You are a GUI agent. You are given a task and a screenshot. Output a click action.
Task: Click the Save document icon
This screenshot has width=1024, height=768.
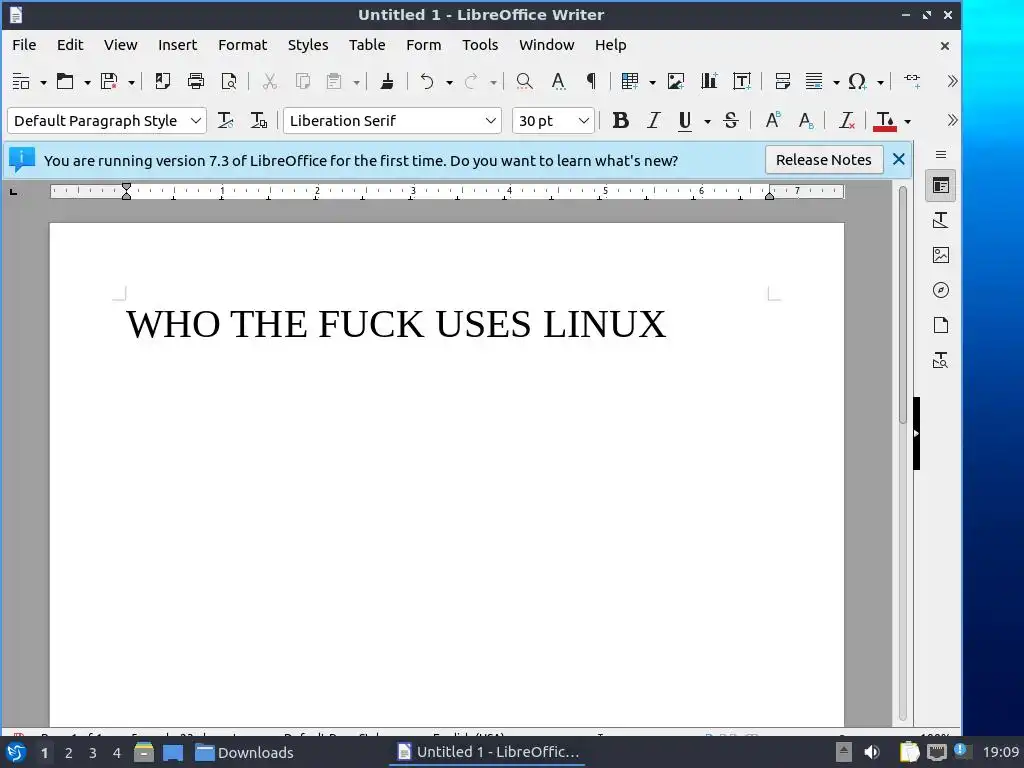[108, 81]
